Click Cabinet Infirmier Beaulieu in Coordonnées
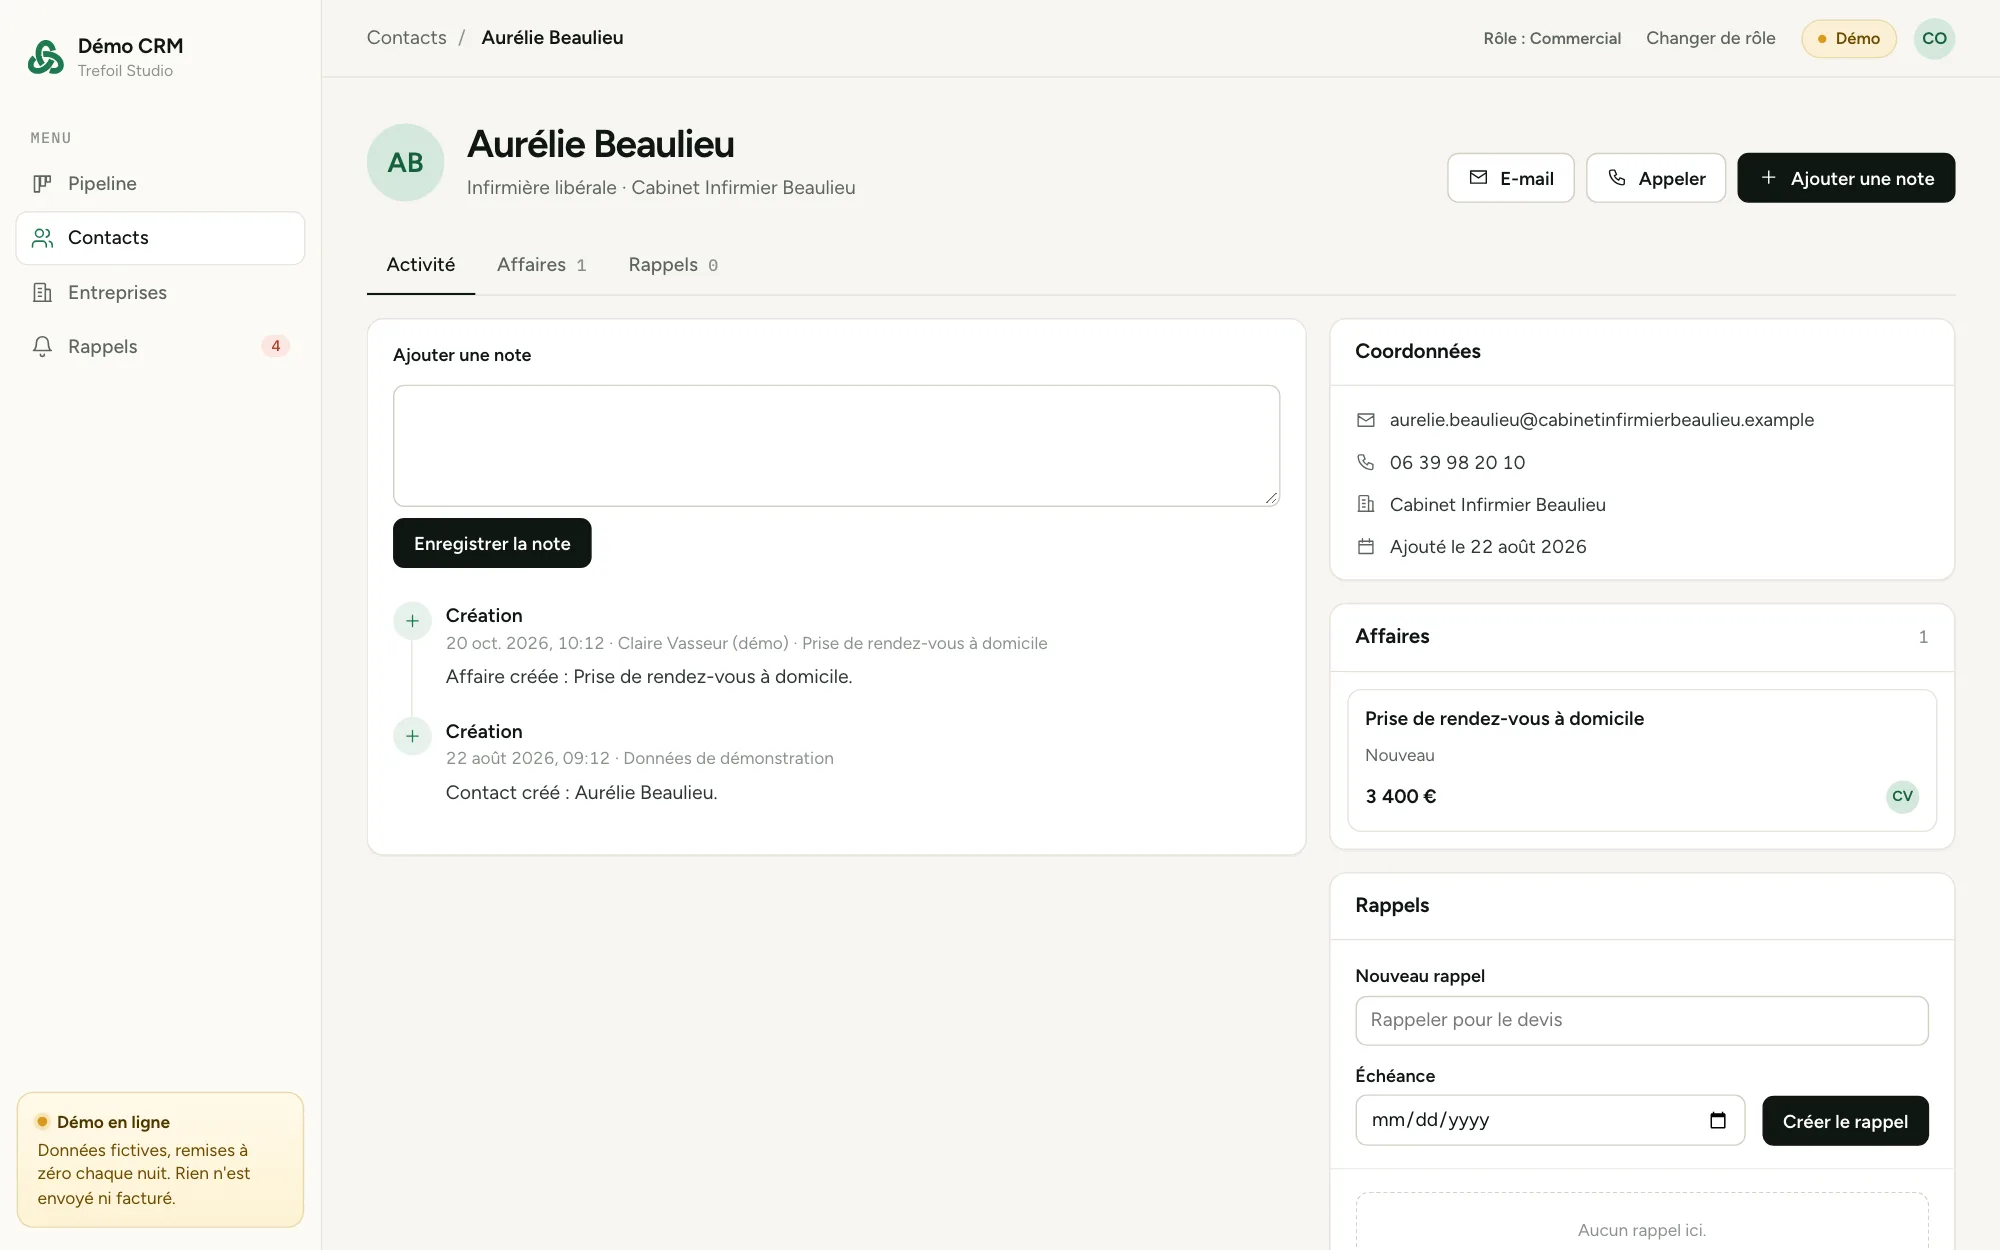Image resolution: width=2000 pixels, height=1250 pixels. coord(1497,505)
